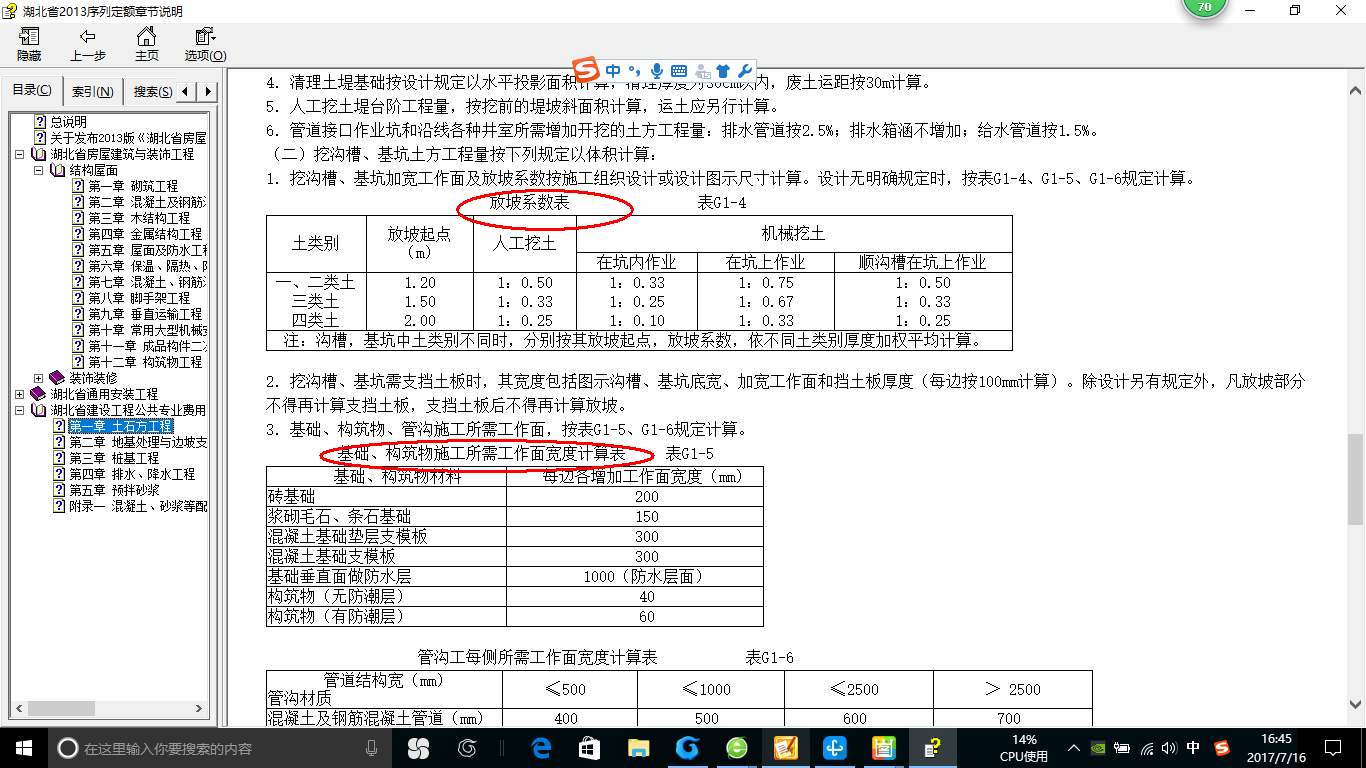Select 第五章 预拌砂浆 topic
The image size is (1366, 768).
pos(113,490)
